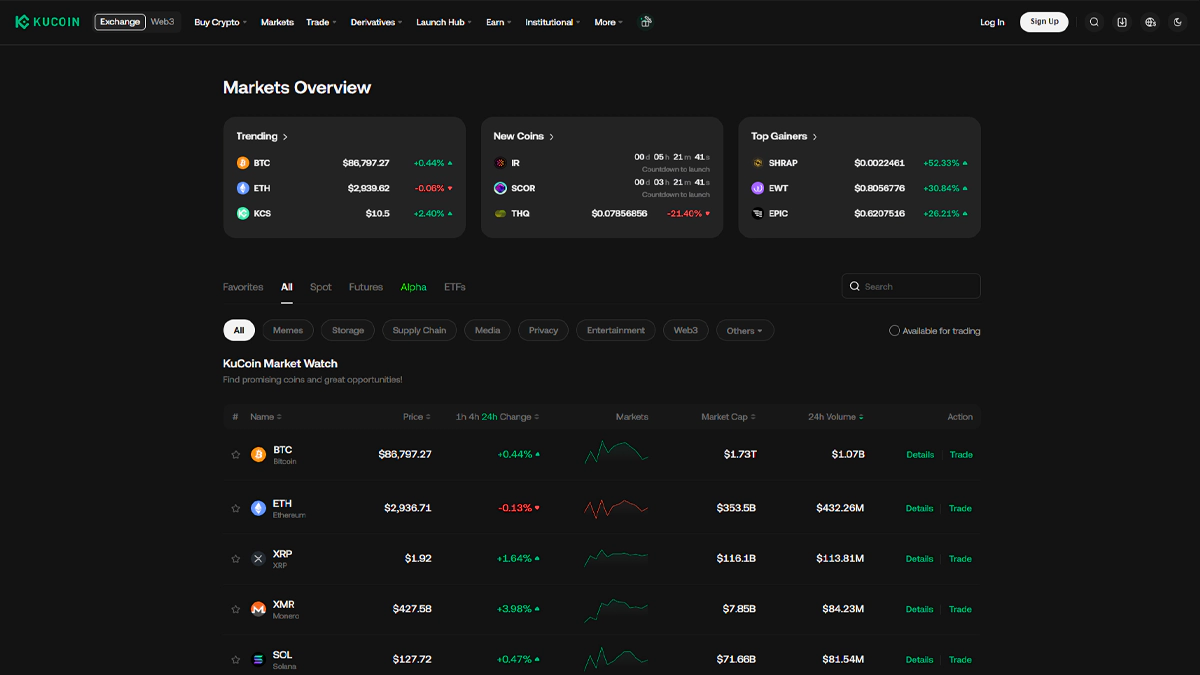The height and width of the screenshot is (675, 1200).
Task: Favorite BTC using the star icon
Action: [236, 455]
